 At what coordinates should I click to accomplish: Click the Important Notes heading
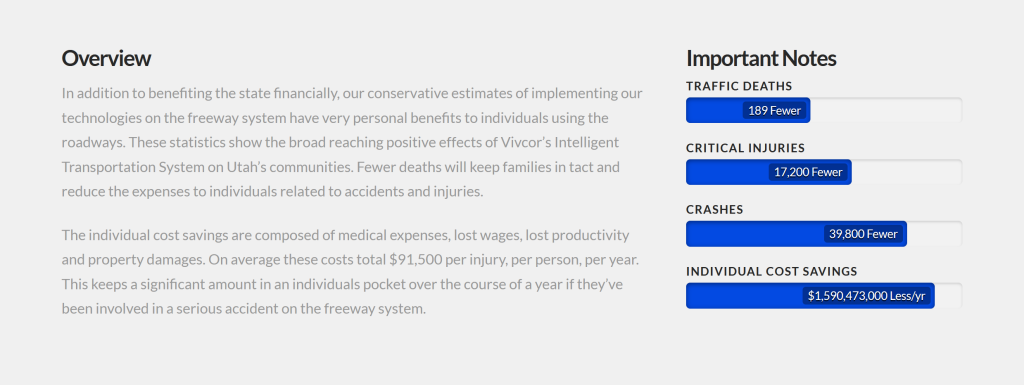pyautogui.click(x=761, y=58)
